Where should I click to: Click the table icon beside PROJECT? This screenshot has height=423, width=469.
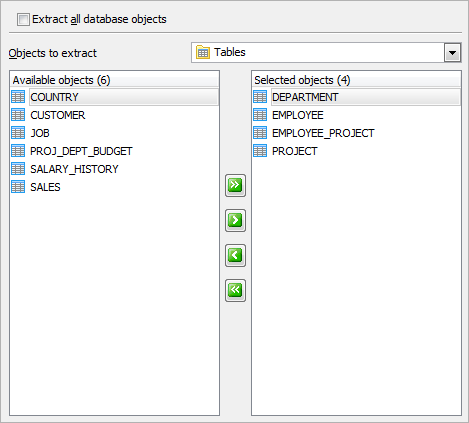260,151
